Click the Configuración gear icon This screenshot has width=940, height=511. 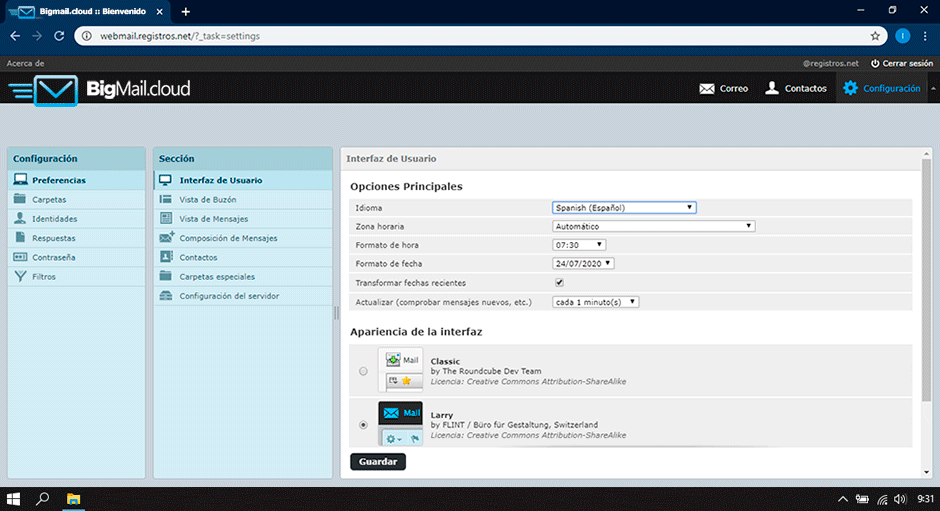(850, 88)
